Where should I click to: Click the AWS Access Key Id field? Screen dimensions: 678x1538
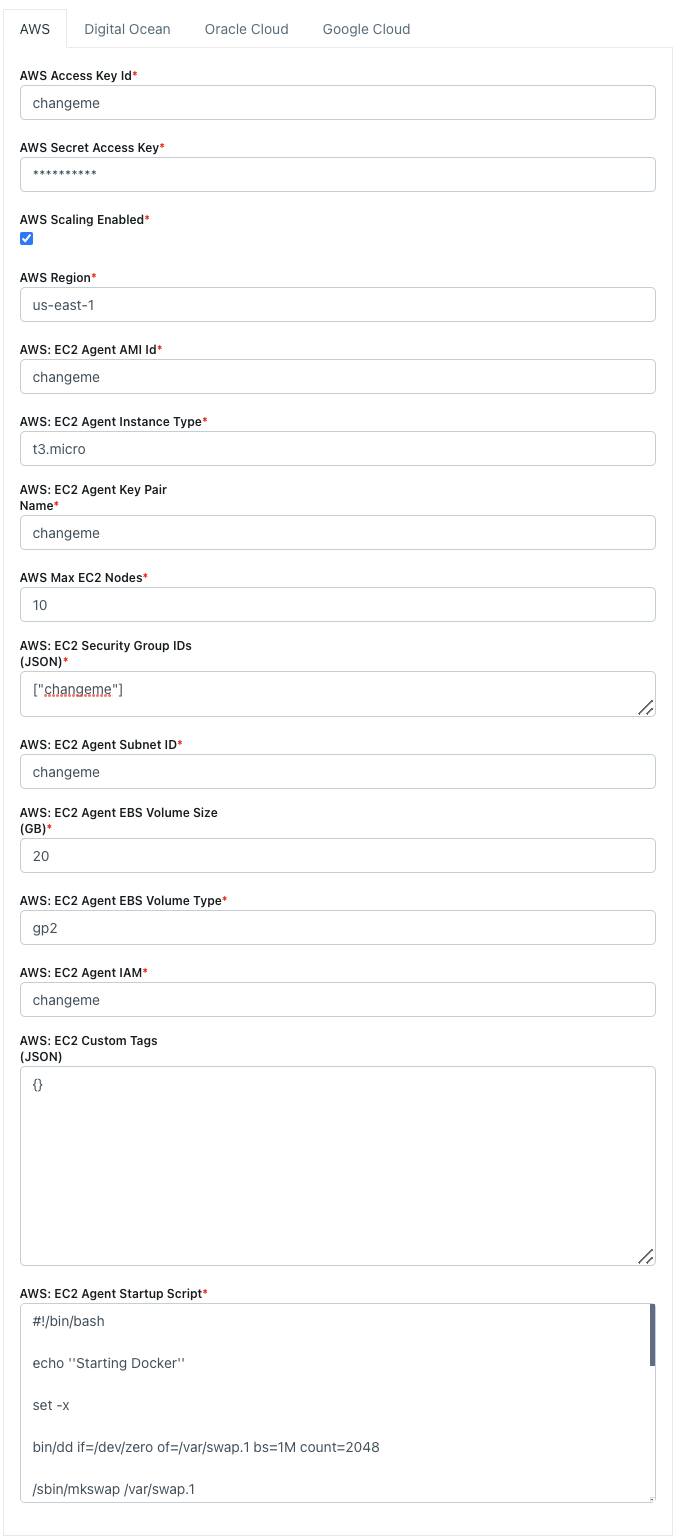point(337,103)
